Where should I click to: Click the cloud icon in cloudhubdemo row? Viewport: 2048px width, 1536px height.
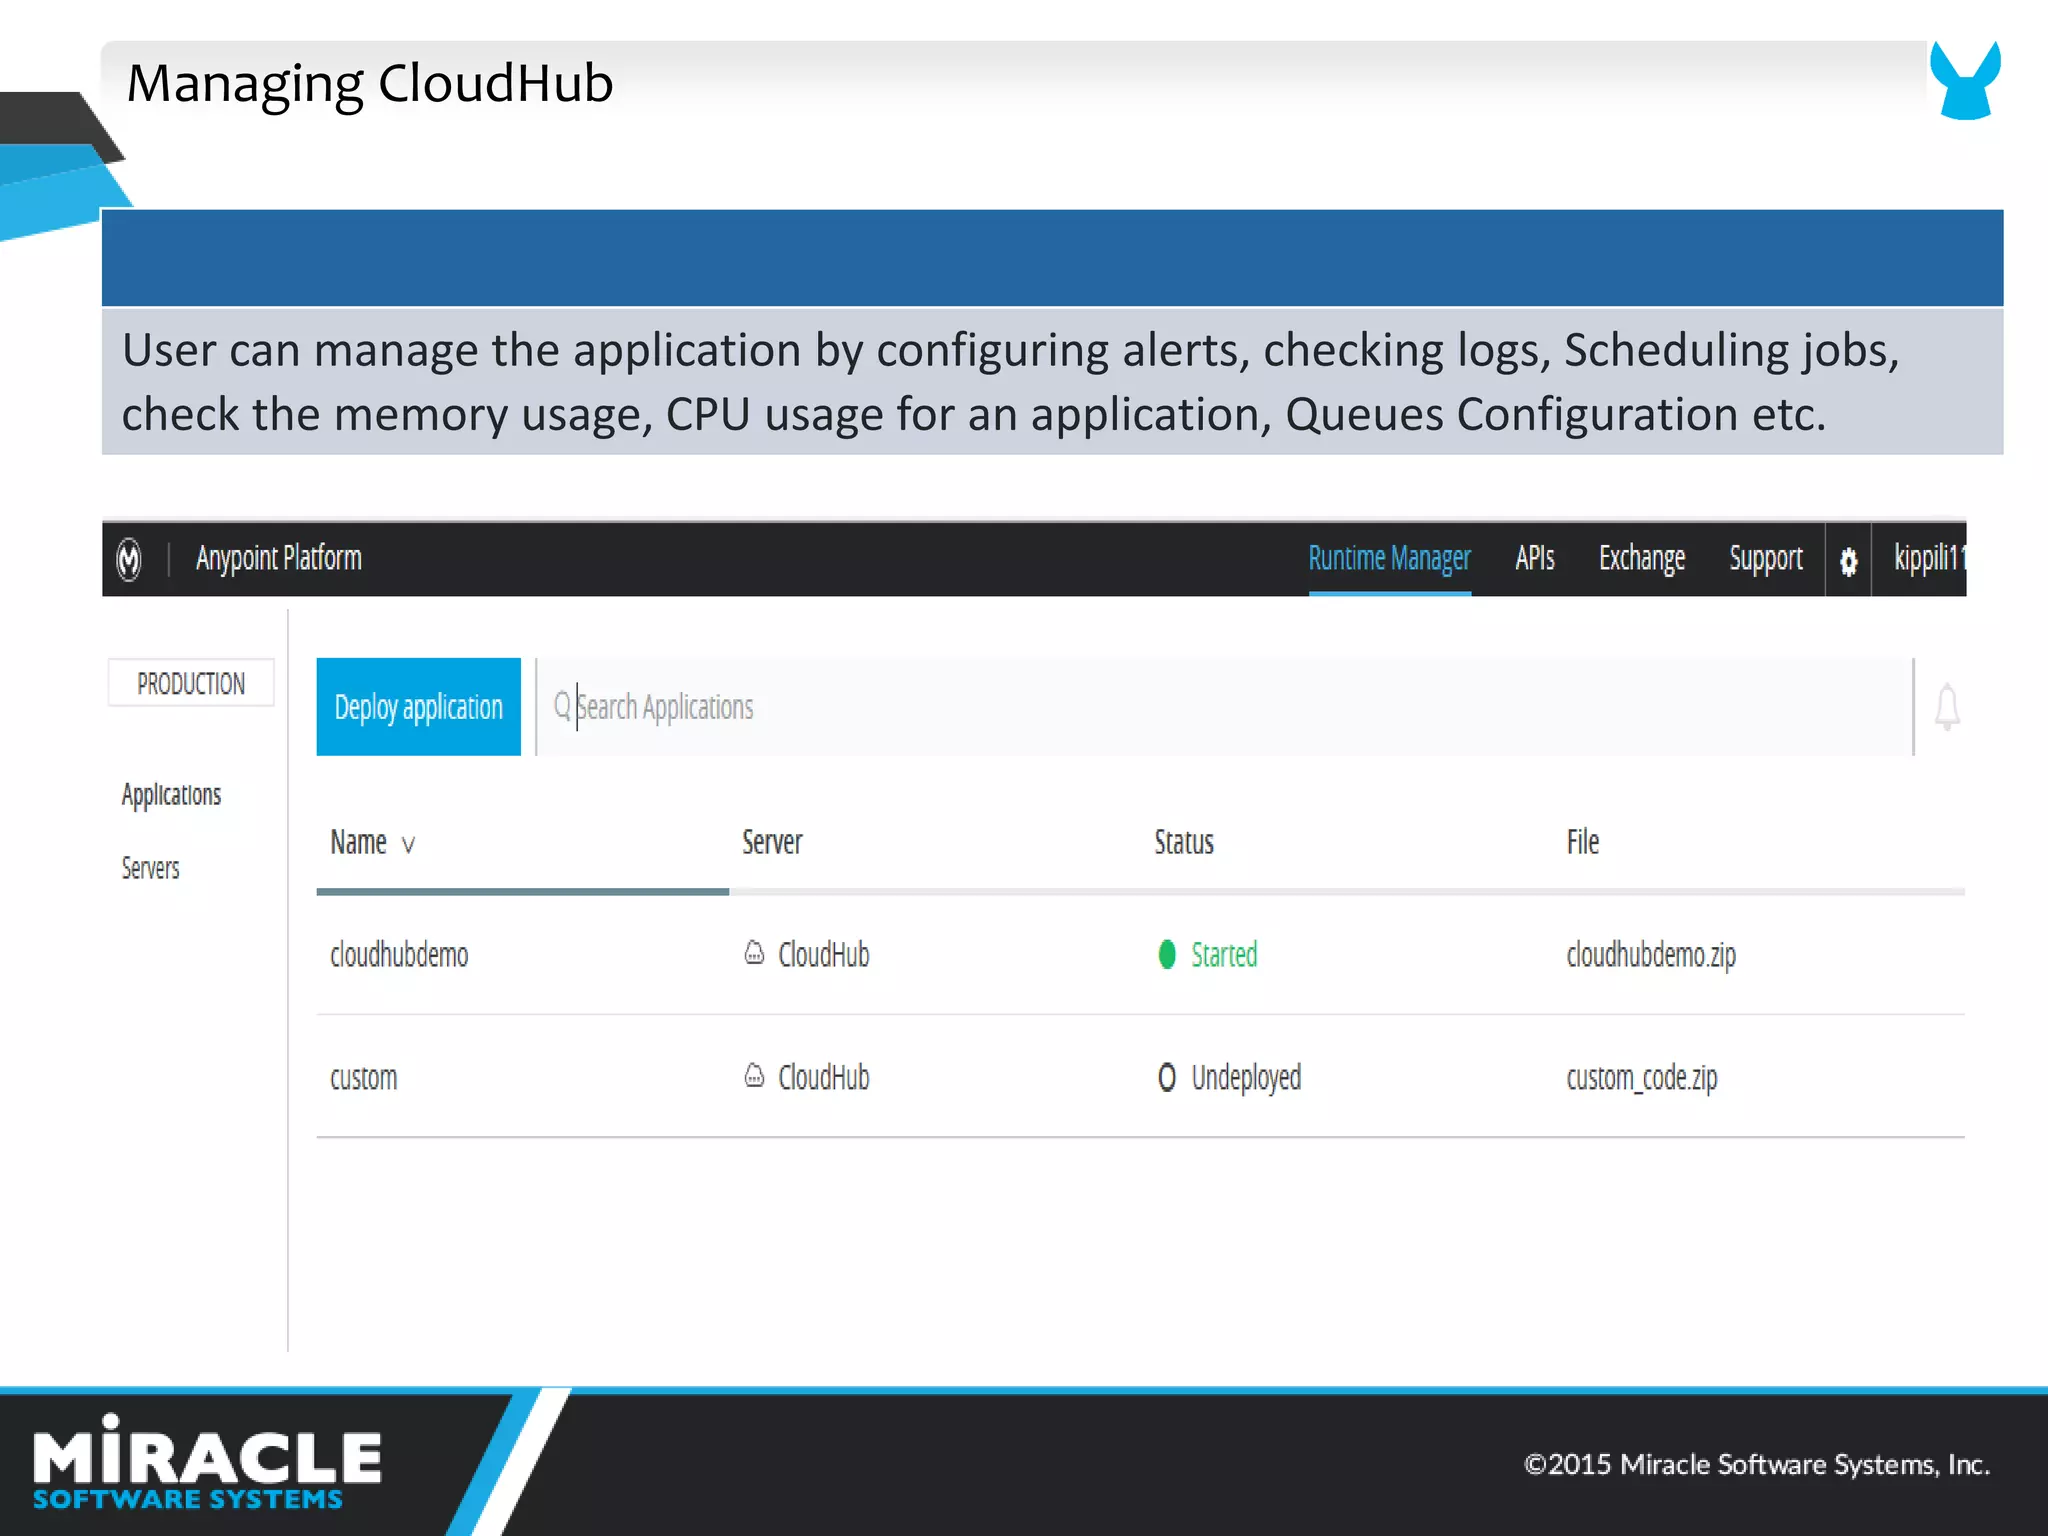(754, 952)
